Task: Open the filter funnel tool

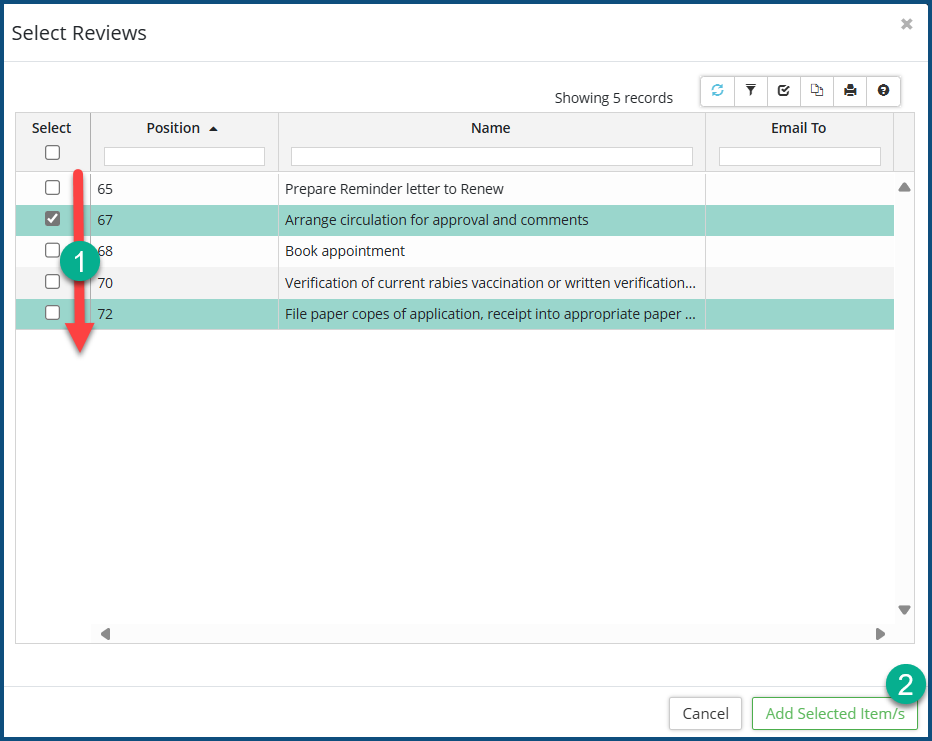Action: coord(750,91)
